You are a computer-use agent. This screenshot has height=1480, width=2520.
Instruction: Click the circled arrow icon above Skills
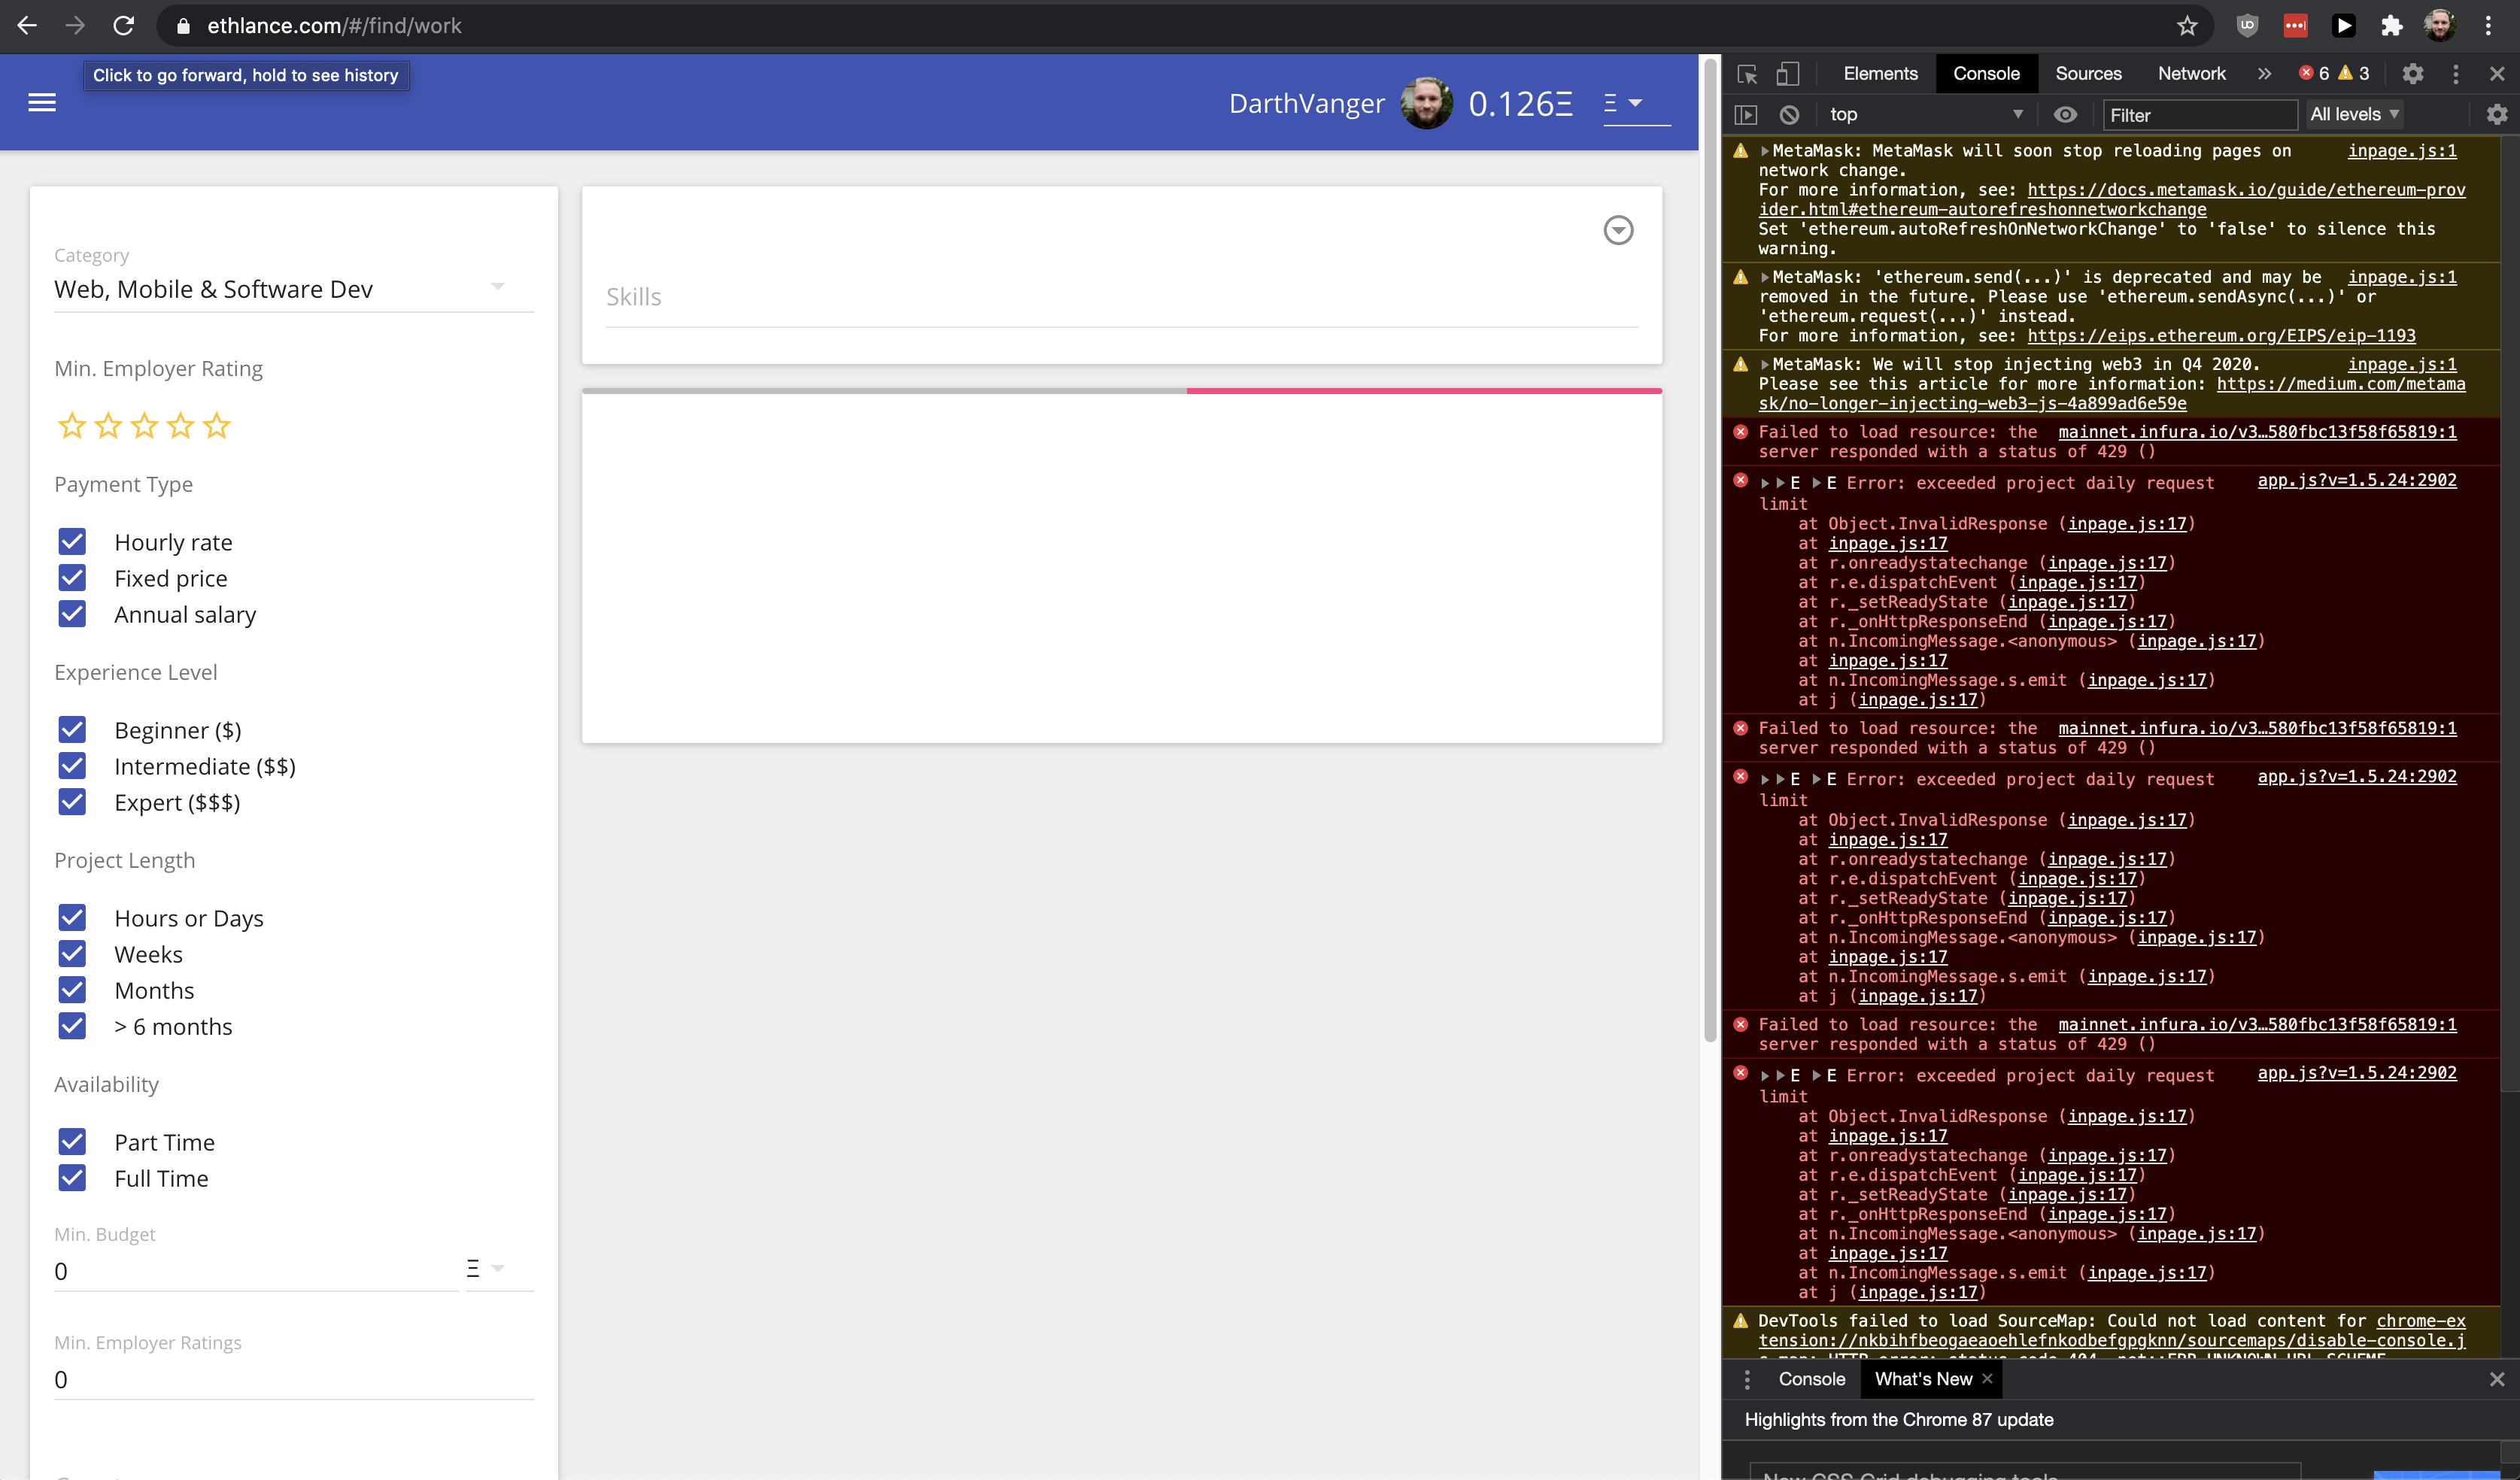[x=1618, y=230]
